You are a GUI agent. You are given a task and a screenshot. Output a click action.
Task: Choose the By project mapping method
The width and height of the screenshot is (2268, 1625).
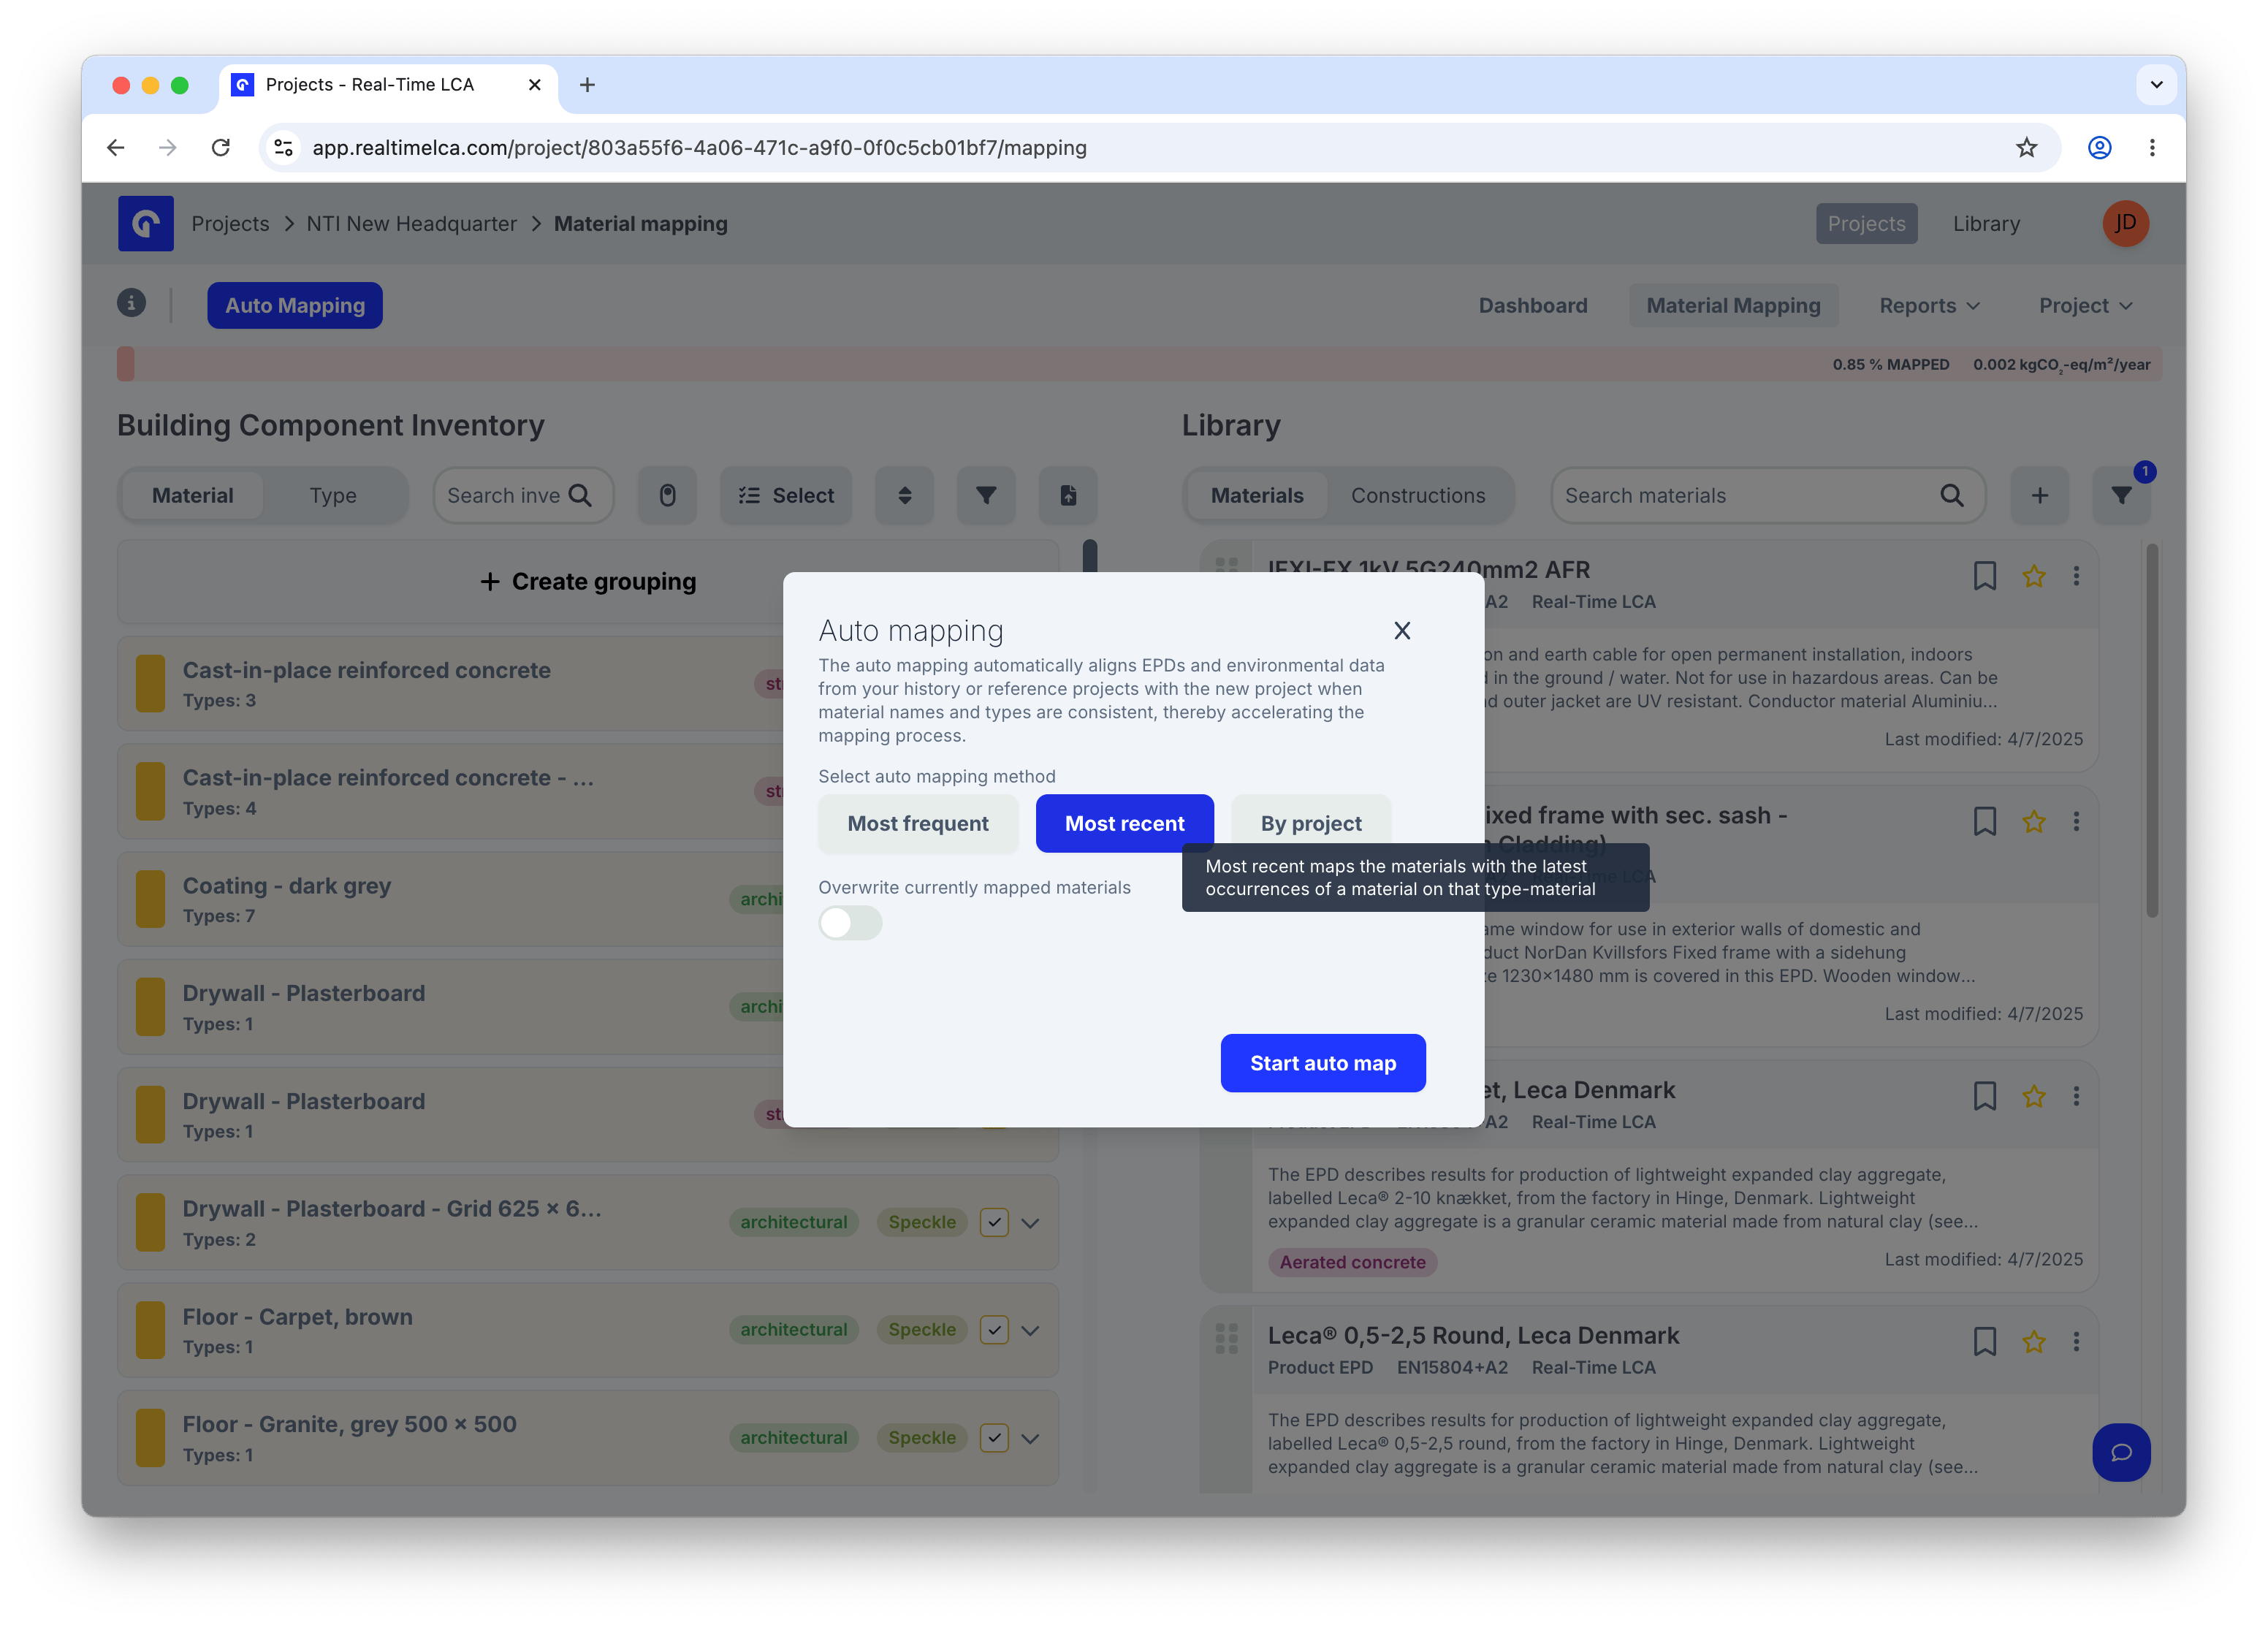point(1310,823)
